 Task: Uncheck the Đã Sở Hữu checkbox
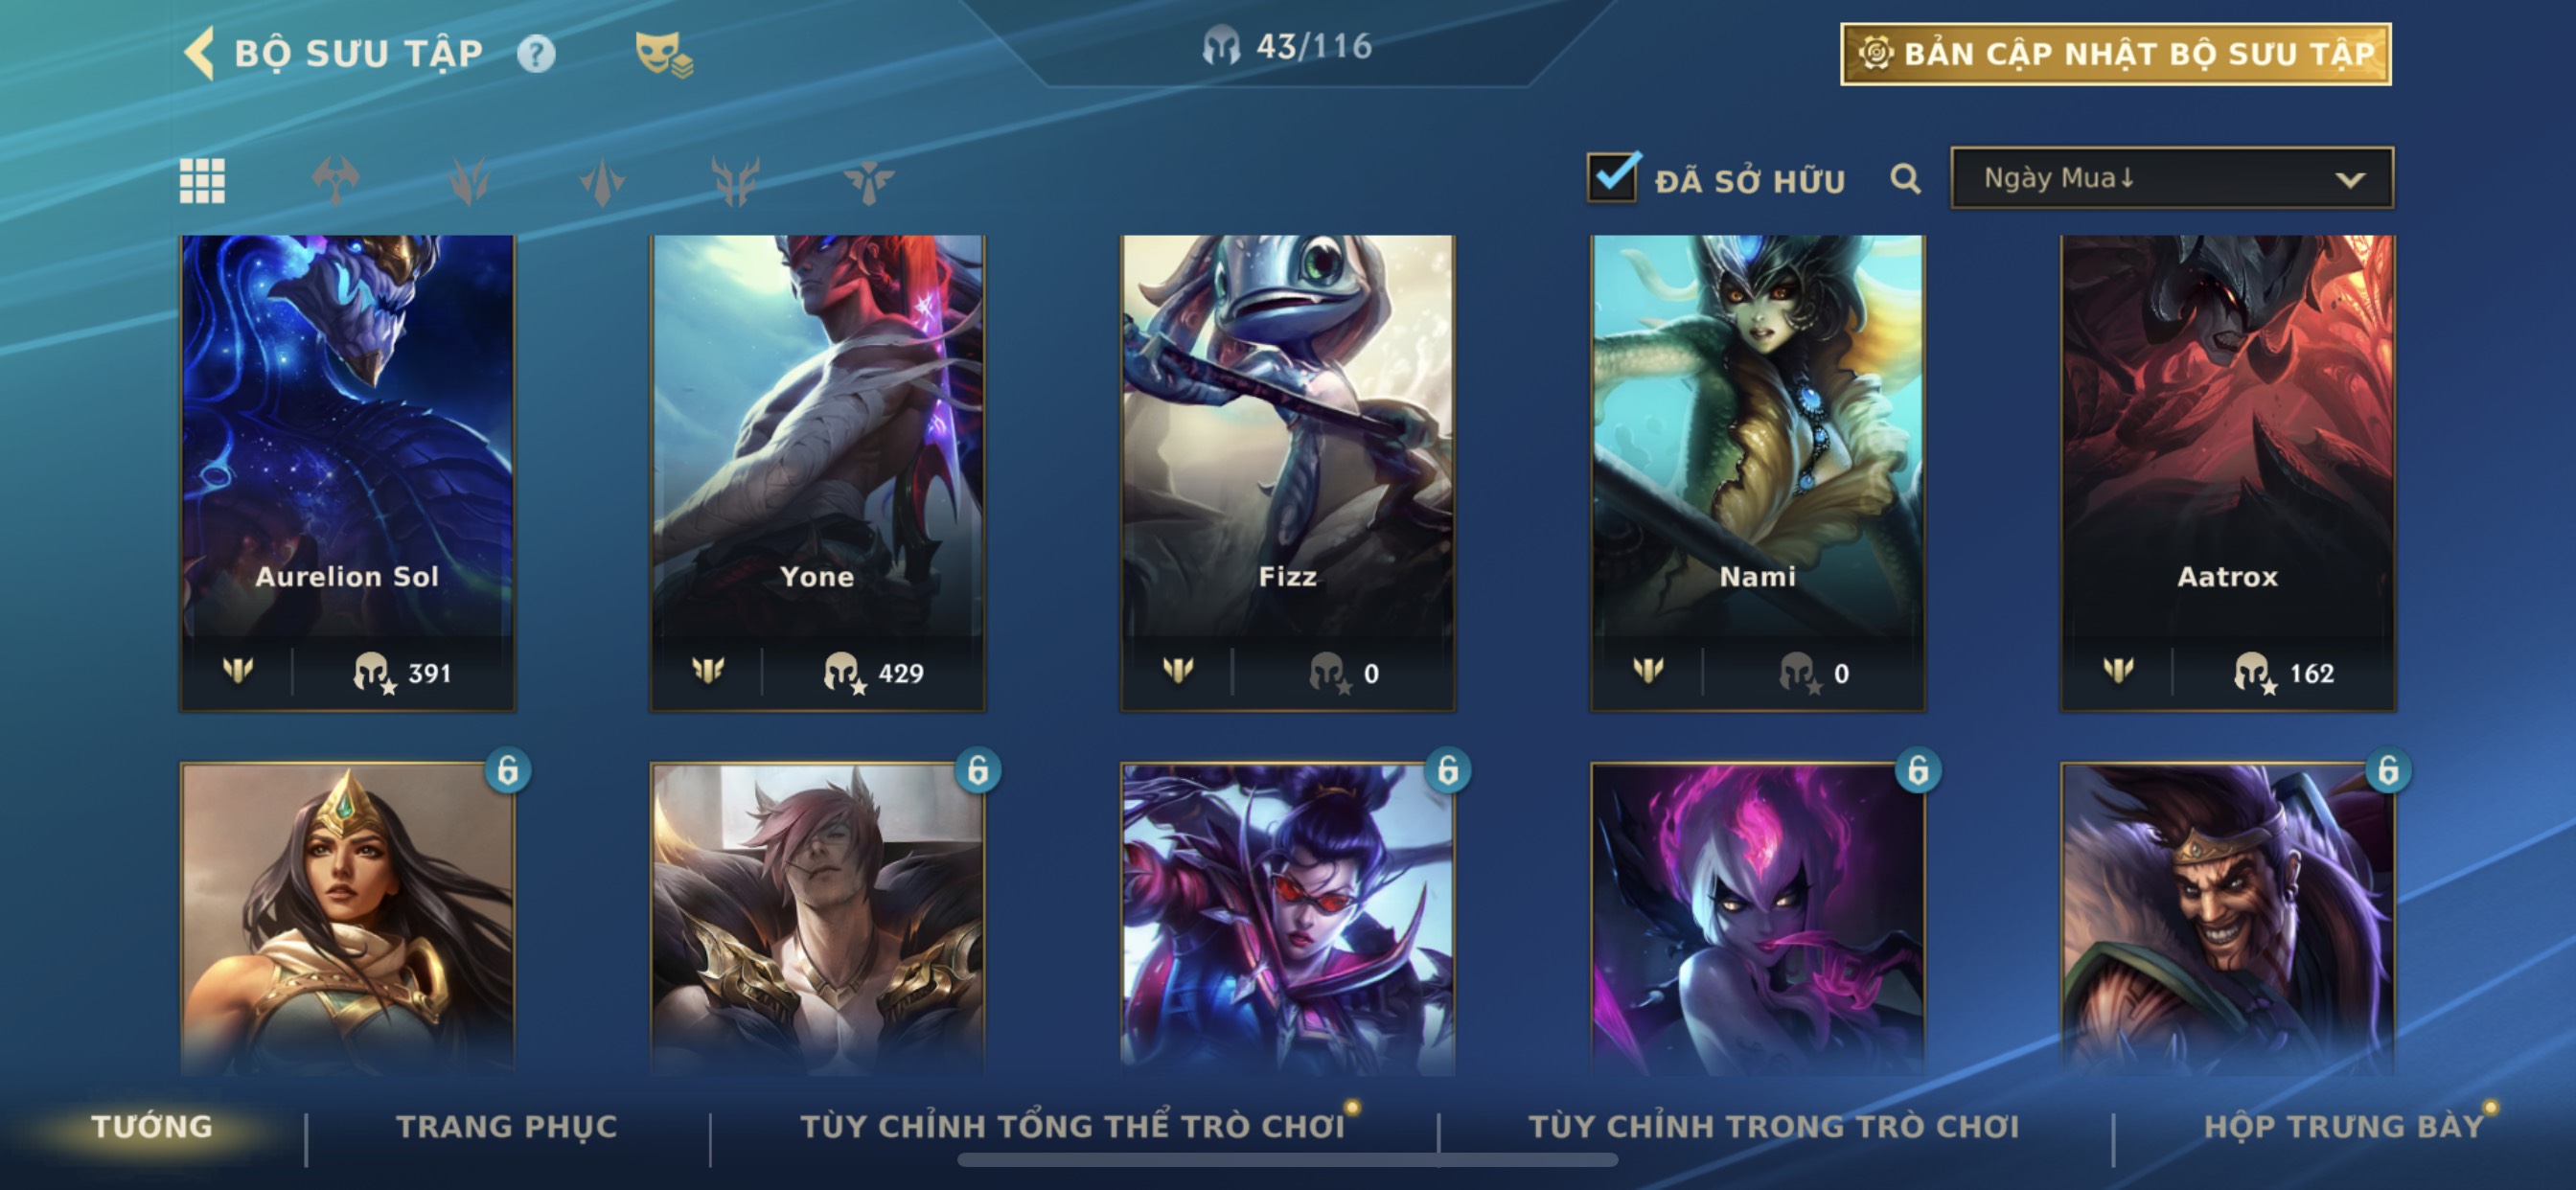(1612, 178)
